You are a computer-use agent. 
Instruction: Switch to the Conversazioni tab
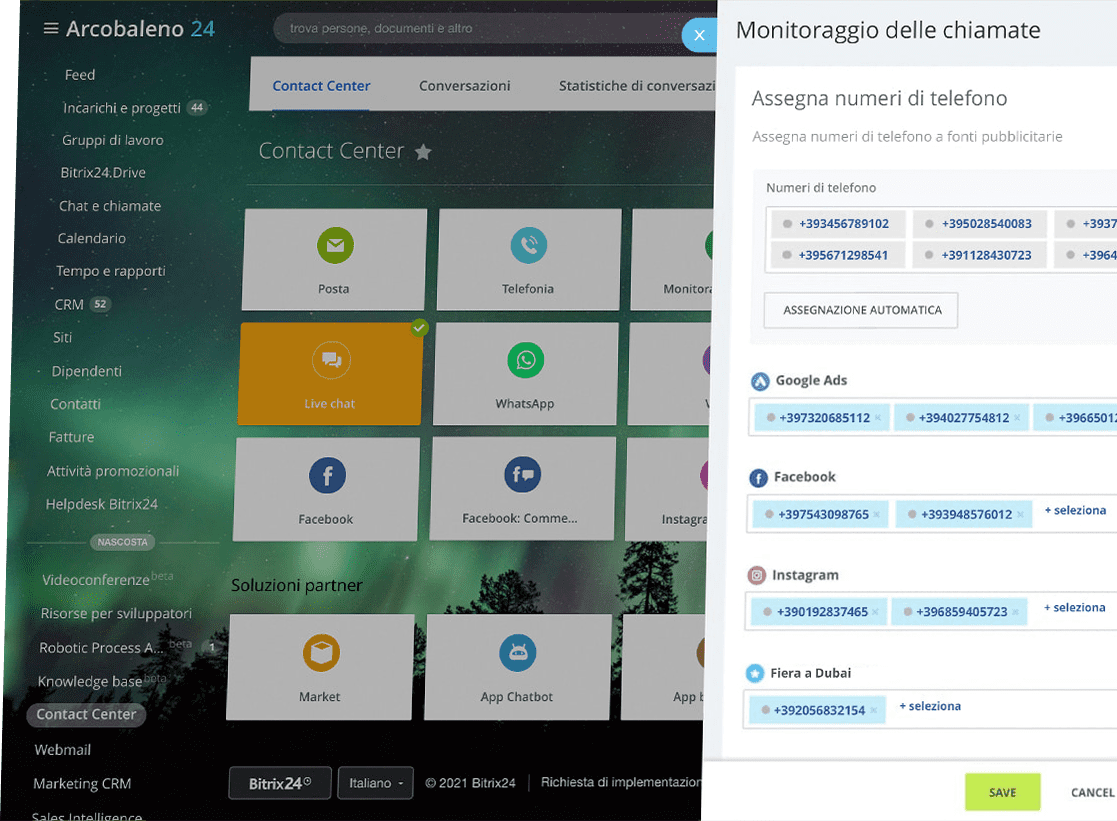tap(464, 86)
